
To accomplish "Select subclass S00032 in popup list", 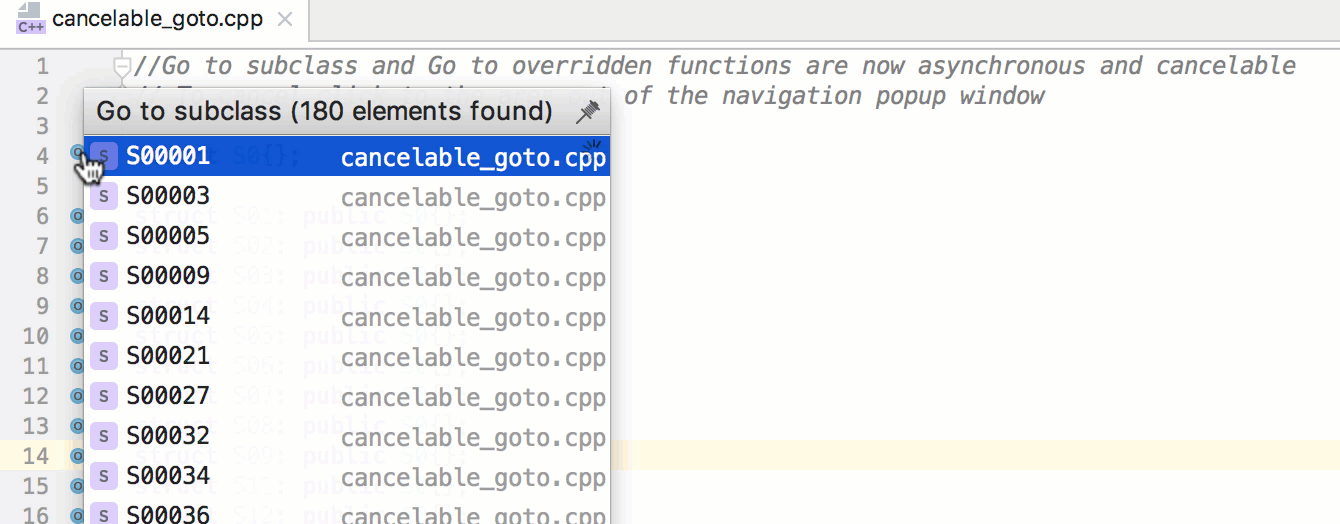I will 347,436.
